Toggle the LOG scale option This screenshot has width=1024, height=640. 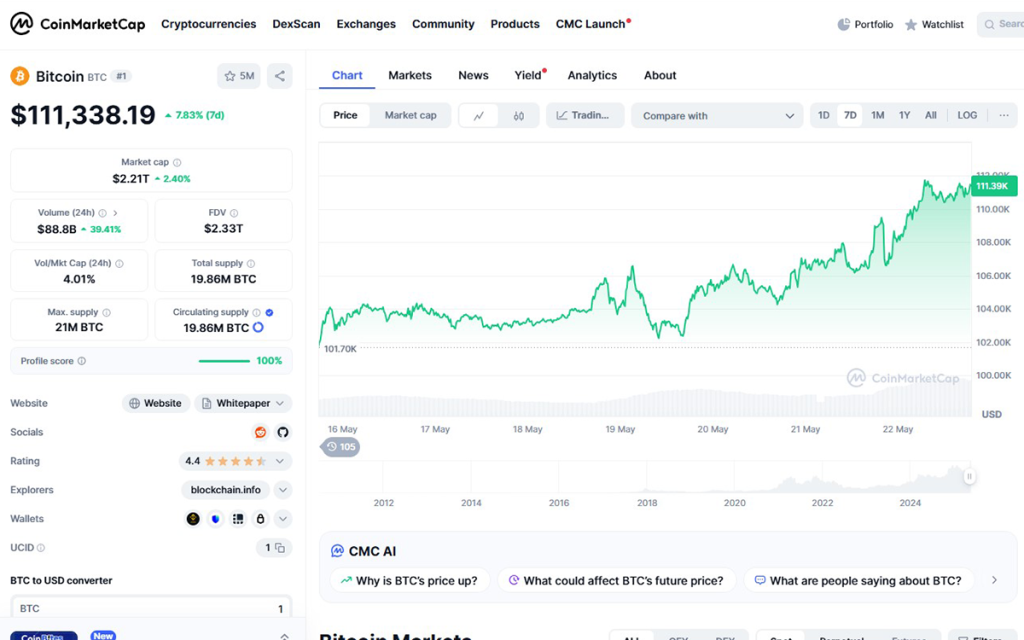[x=967, y=115]
